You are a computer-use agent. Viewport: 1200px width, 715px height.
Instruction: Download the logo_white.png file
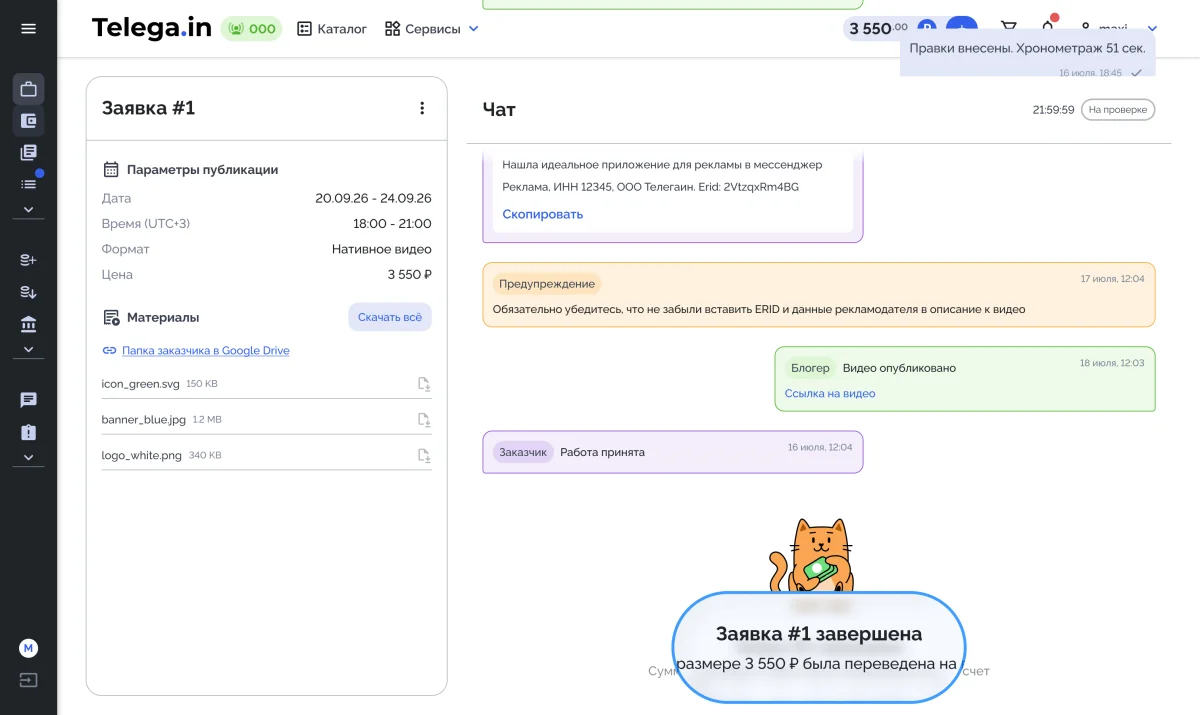tap(424, 456)
